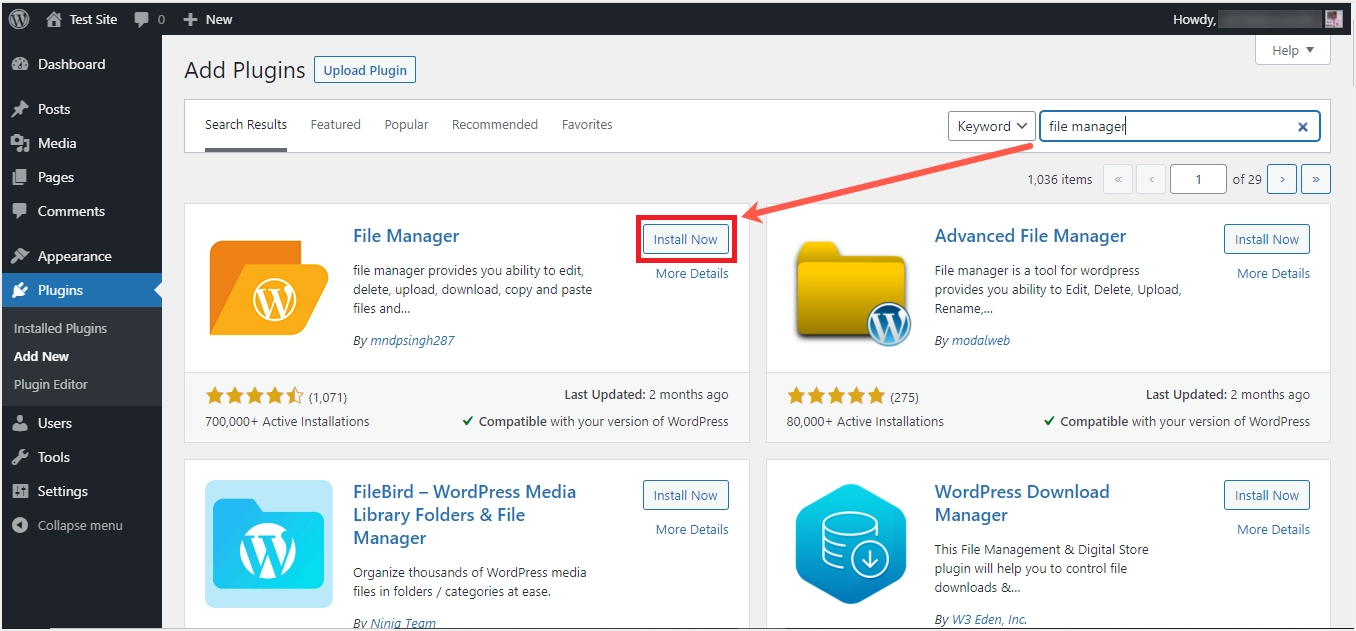Viewport: 1356px width, 631px height.
Task: Click the Posts pin icon in sidebar
Action: coord(20,109)
